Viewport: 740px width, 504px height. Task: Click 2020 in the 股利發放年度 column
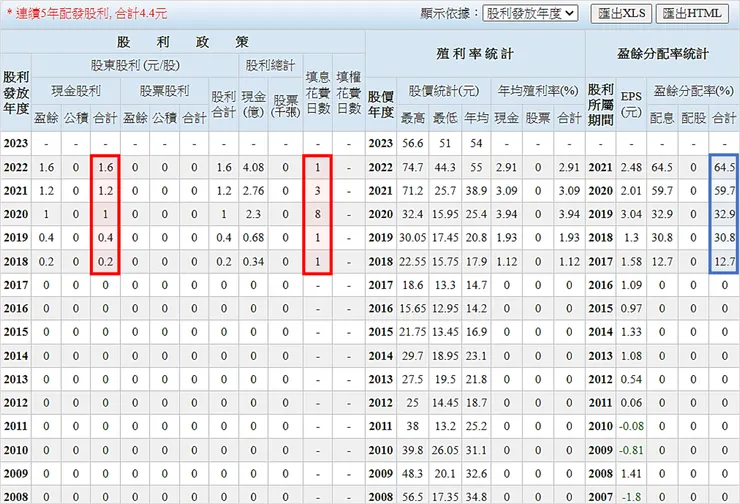pos(16,214)
